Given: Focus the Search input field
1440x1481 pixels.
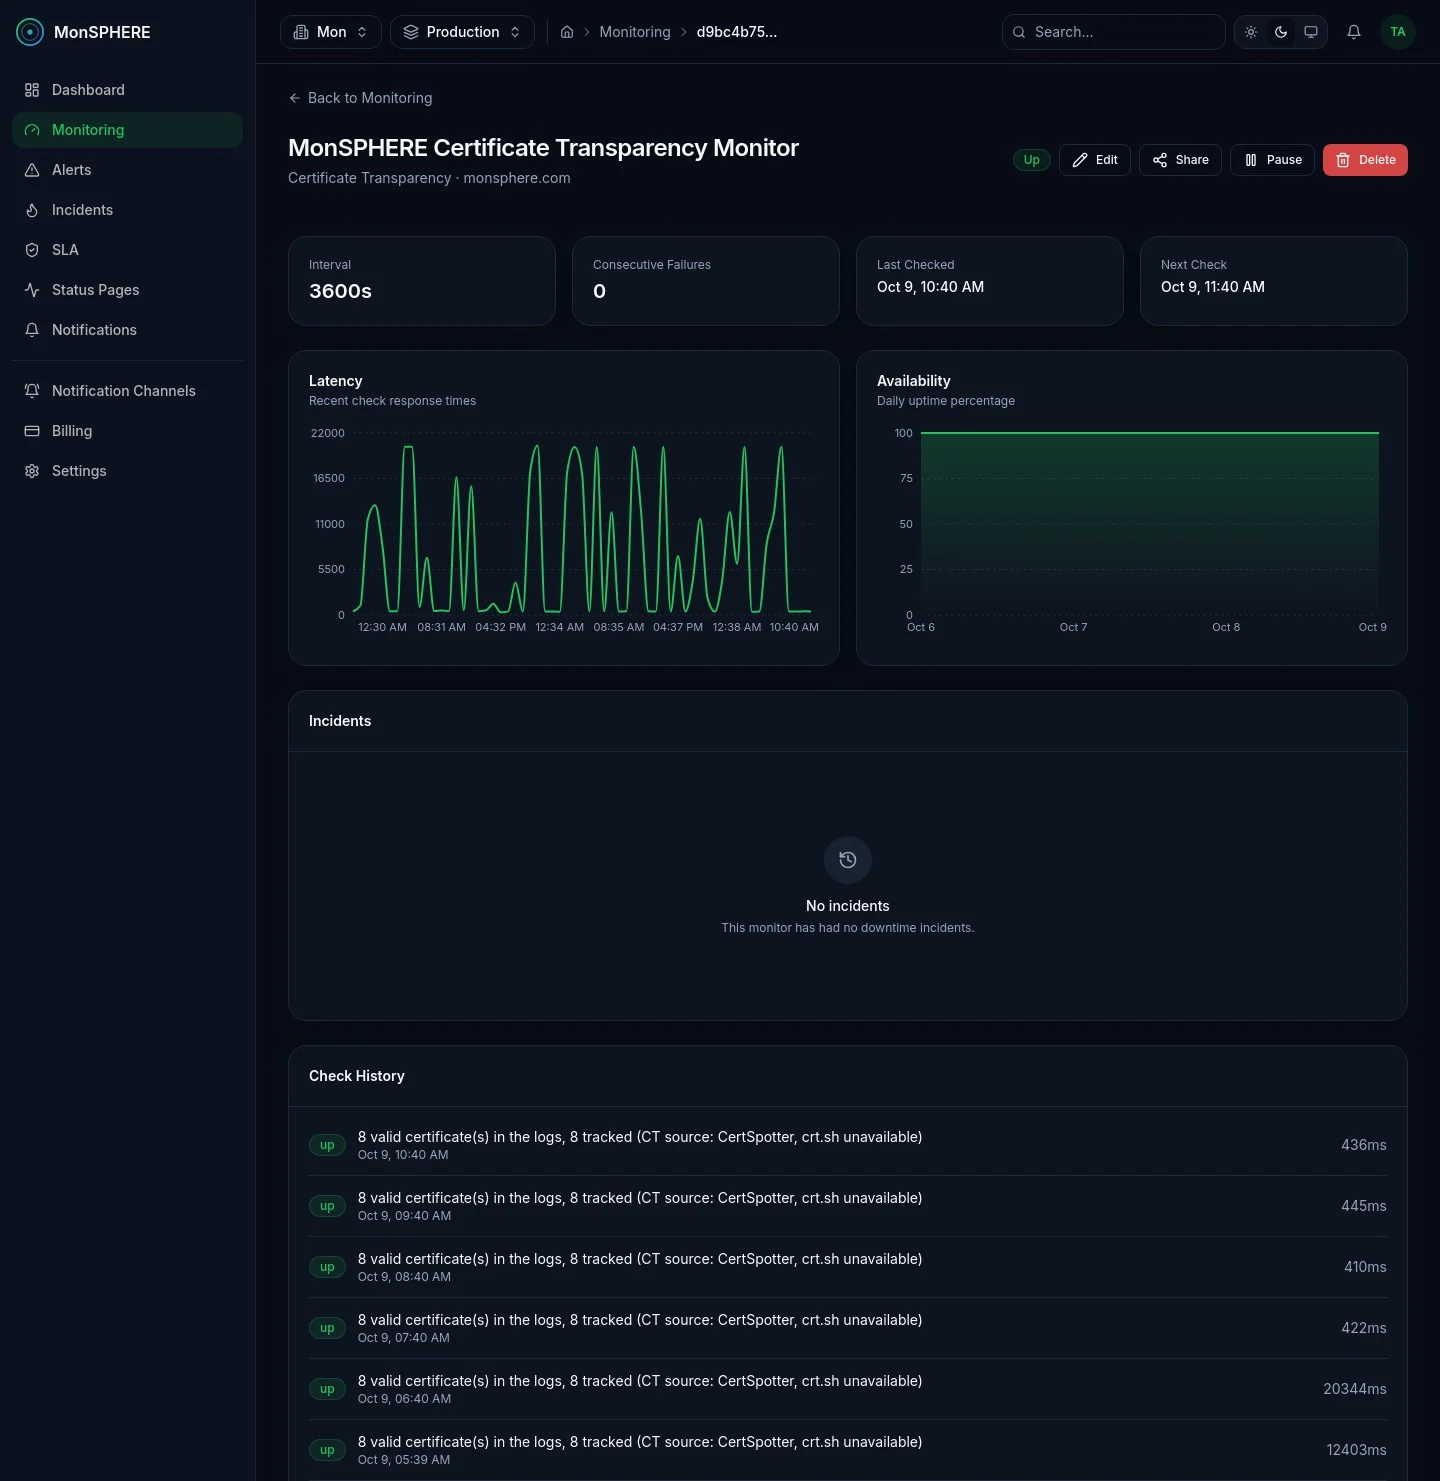Looking at the screenshot, I should point(1114,32).
